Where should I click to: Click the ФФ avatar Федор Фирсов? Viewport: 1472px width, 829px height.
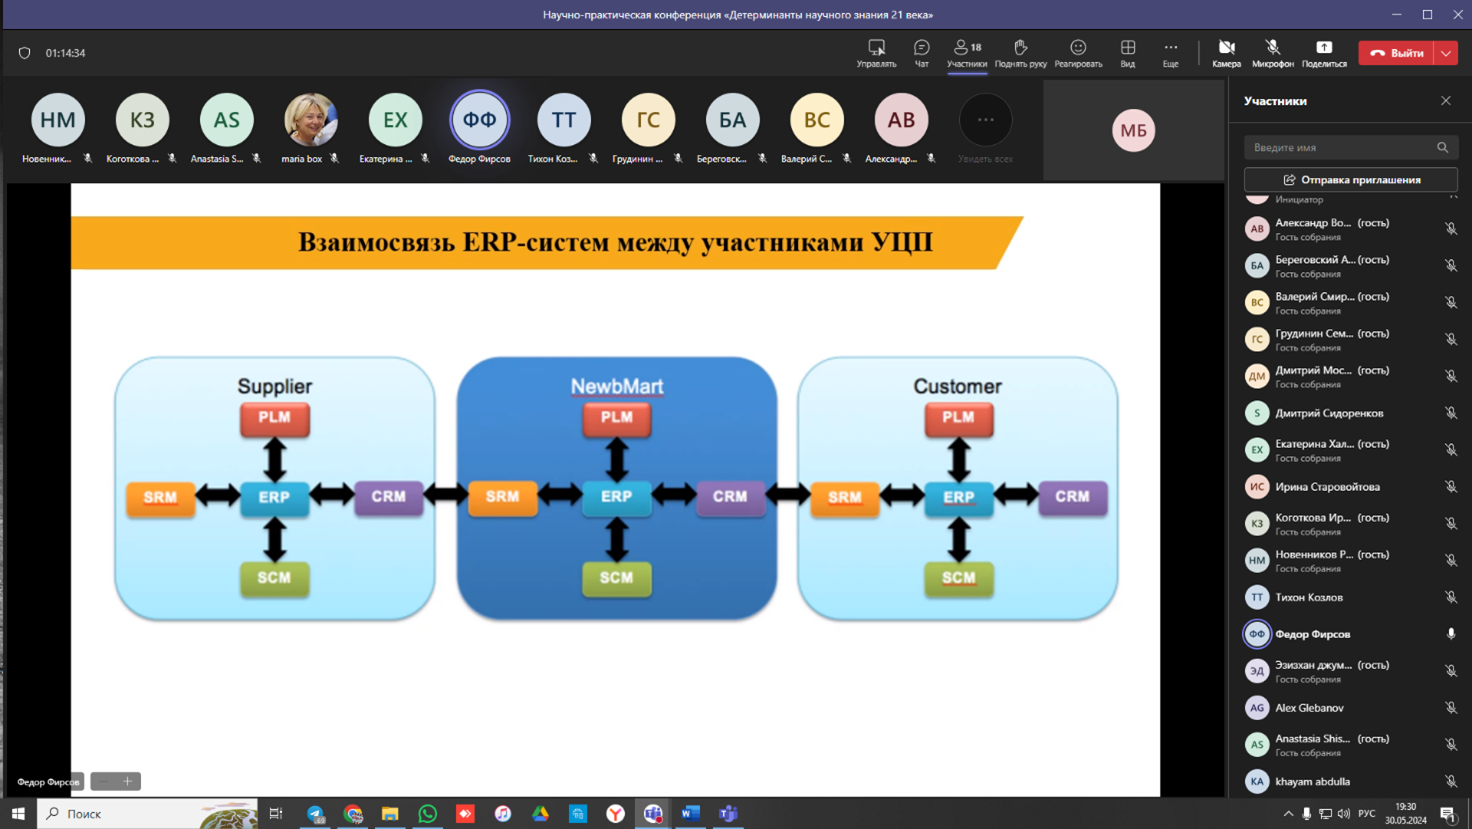(x=479, y=120)
